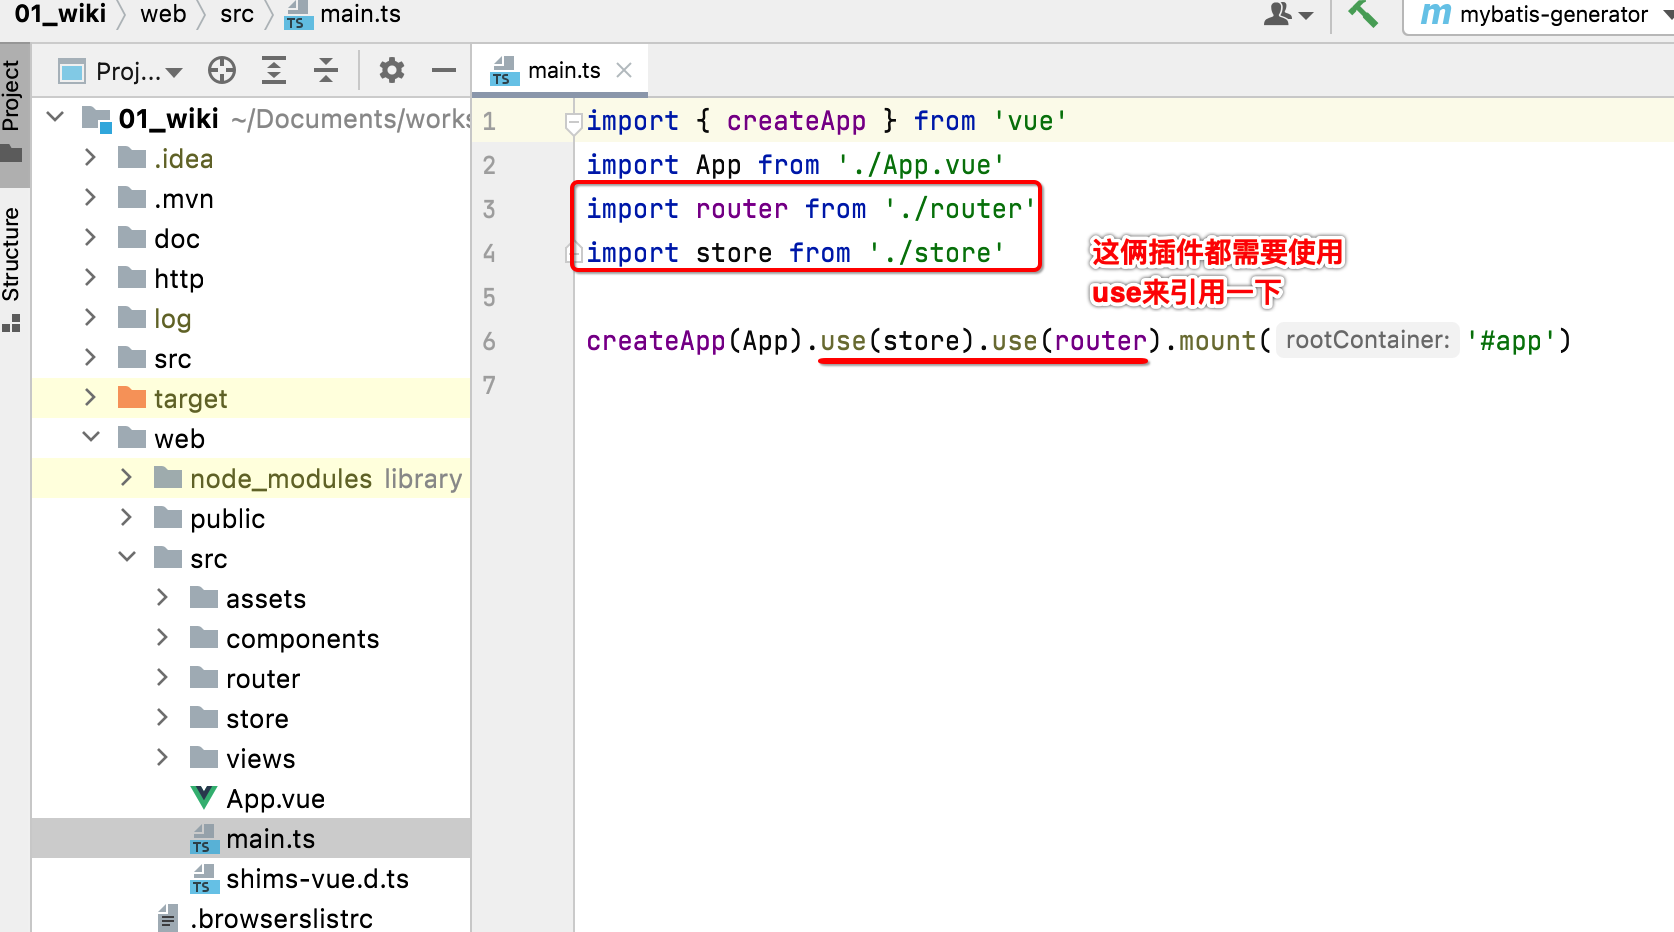
Task: Expand the router folder
Action: coord(163,678)
